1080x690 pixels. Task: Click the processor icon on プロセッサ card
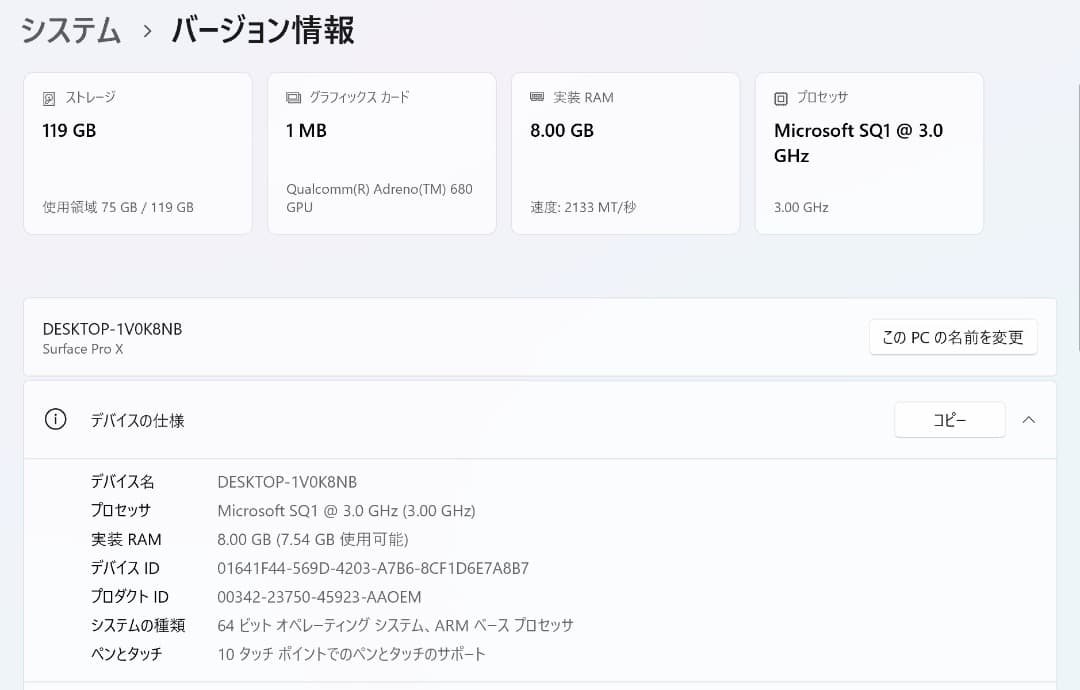[x=779, y=97]
